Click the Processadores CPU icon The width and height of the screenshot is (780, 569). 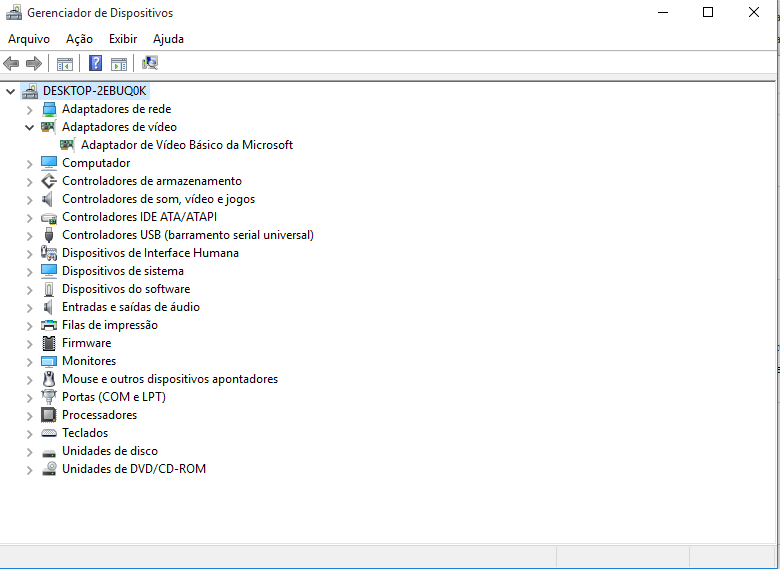pos(49,415)
